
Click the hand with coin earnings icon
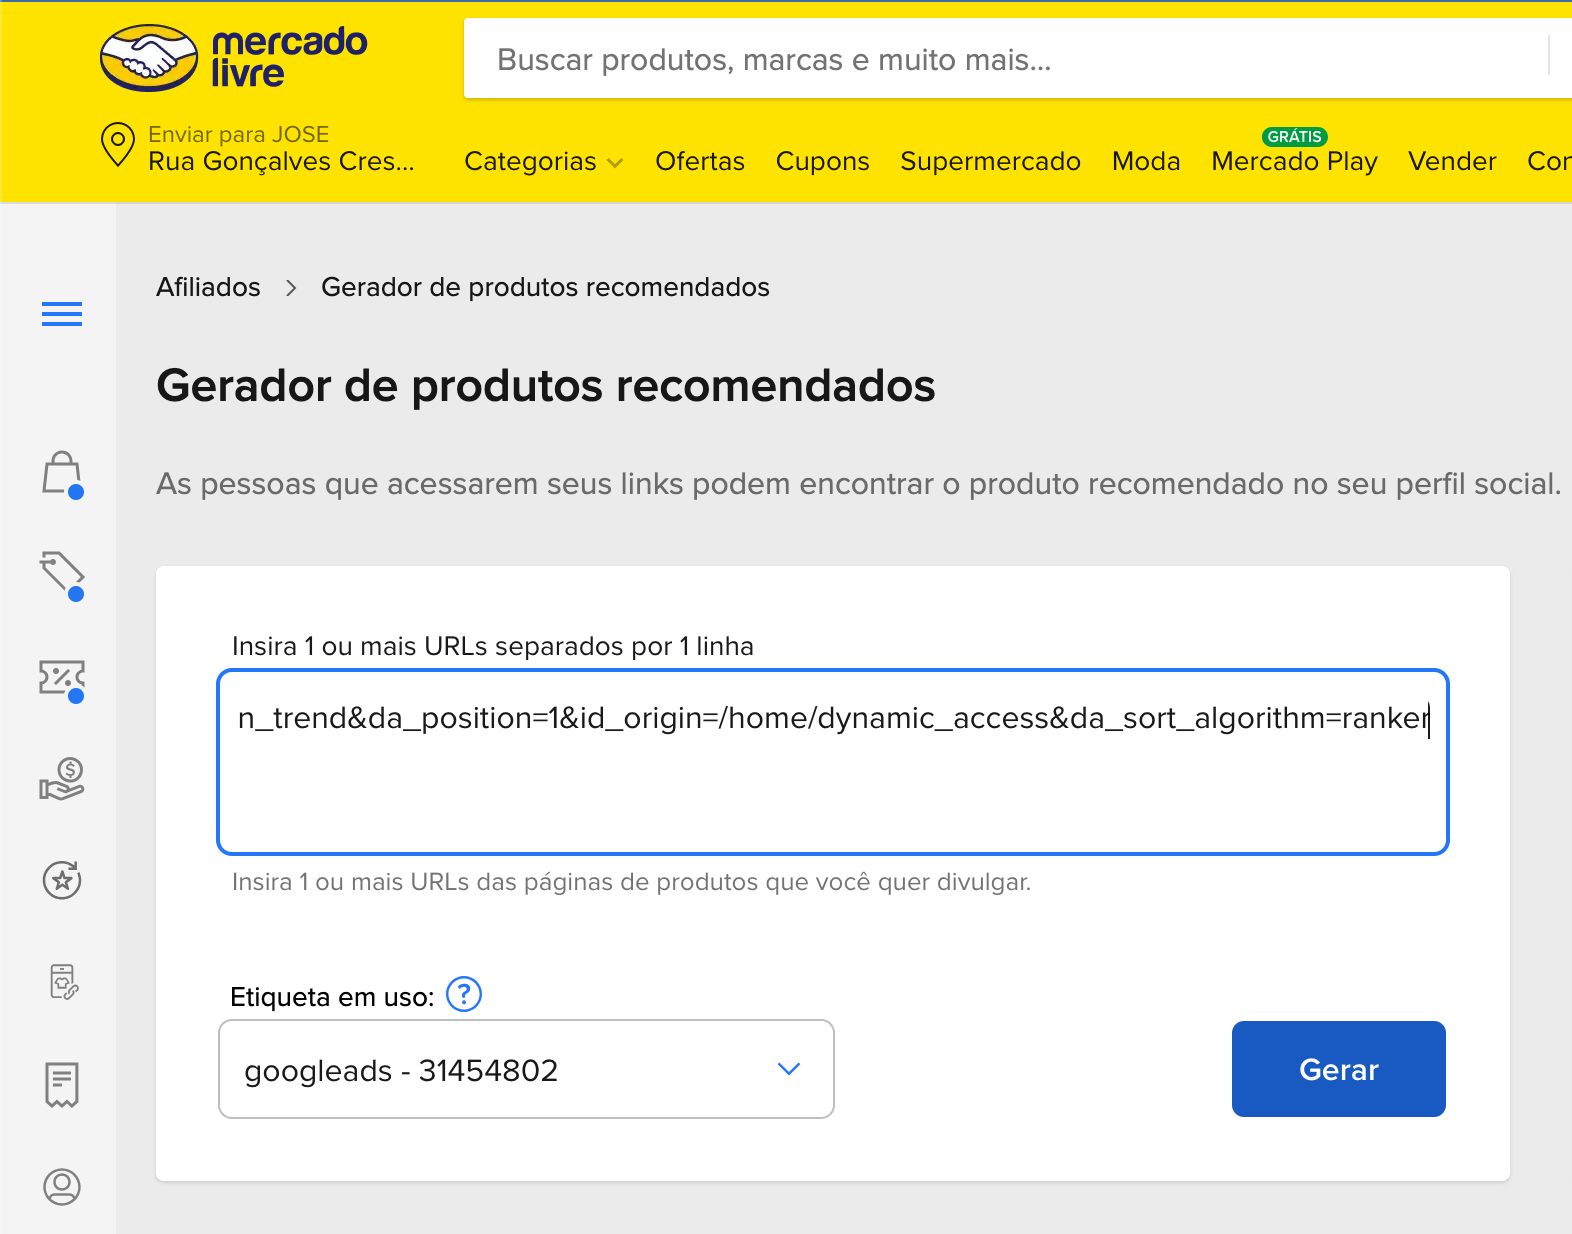click(x=62, y=779)
